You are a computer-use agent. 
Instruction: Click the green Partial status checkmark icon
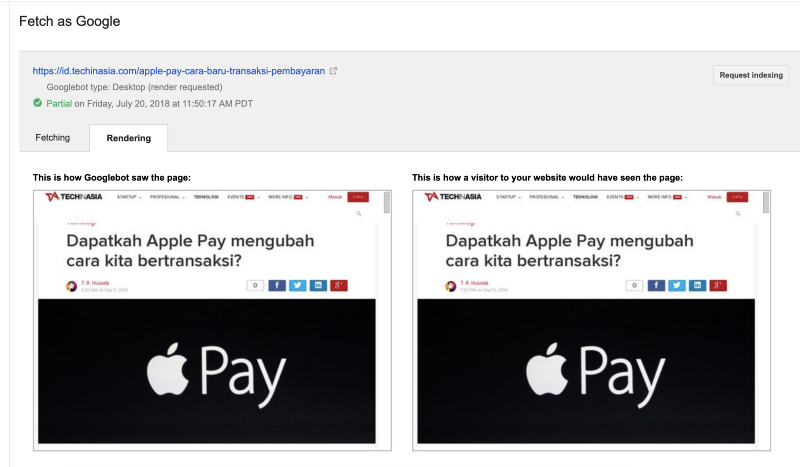click(x=38, y=103)
